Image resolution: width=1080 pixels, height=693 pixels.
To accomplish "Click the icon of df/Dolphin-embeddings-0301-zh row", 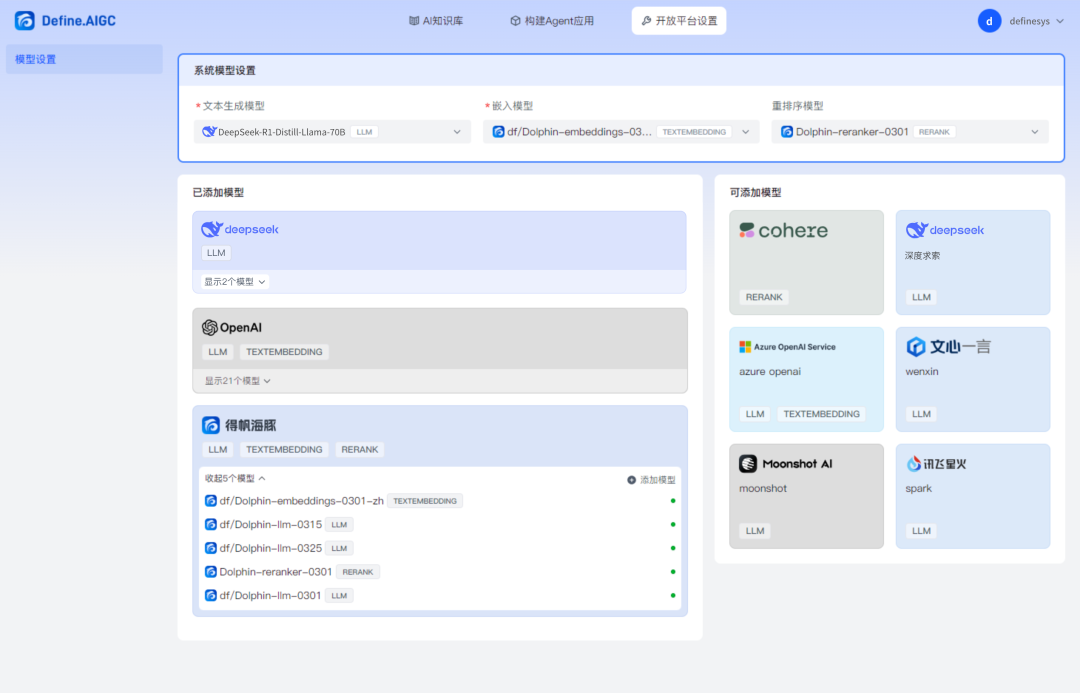I will [x=211, y=501].
